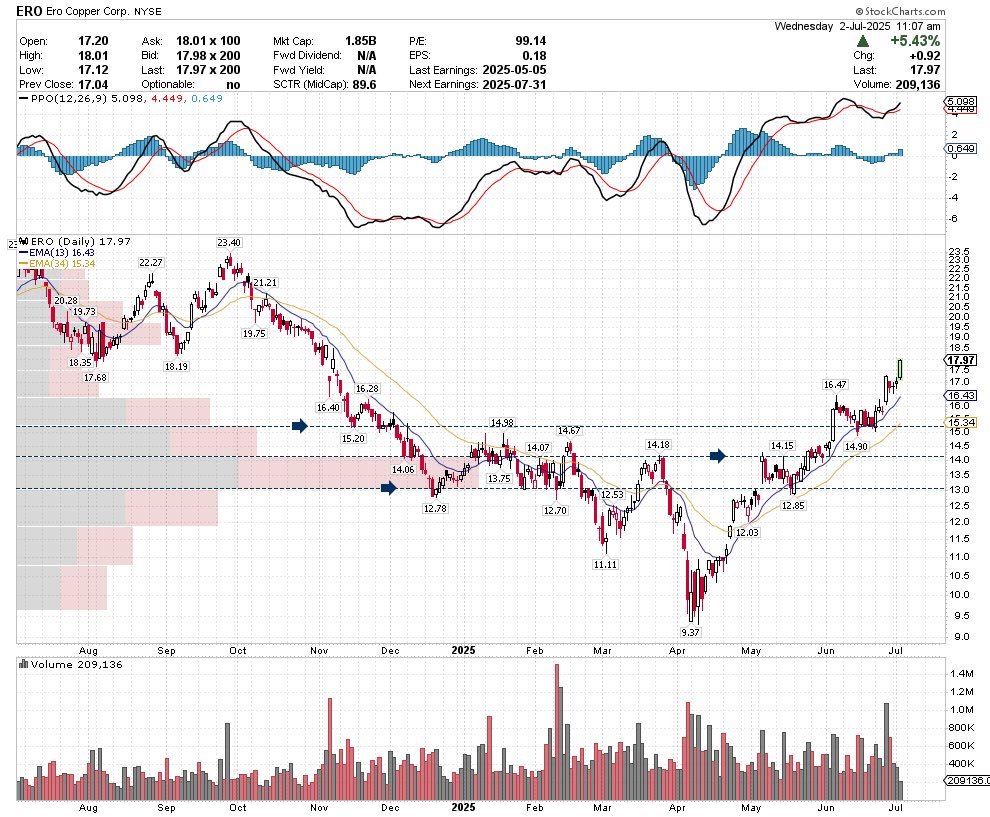Screen dimensions: 990x817
Task: Click the EMA(13) 16.43 legend text
Action: (61, 253)
